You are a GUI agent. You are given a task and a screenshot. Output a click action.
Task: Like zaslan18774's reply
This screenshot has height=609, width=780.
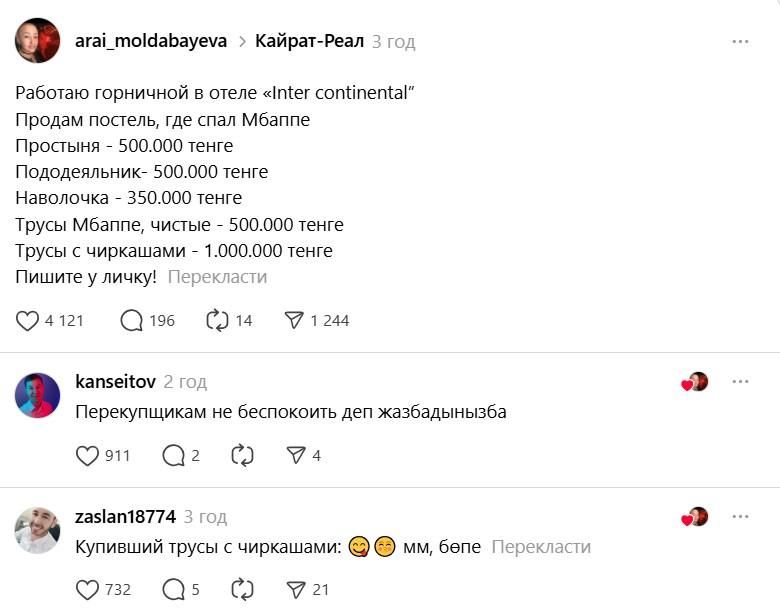click(x=88, y=589)
